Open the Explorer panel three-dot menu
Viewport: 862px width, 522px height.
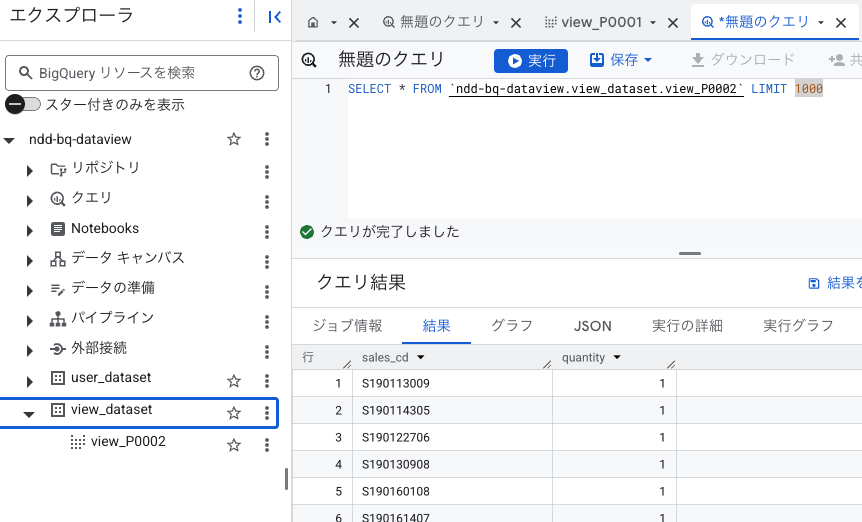(x=240, y=16)
